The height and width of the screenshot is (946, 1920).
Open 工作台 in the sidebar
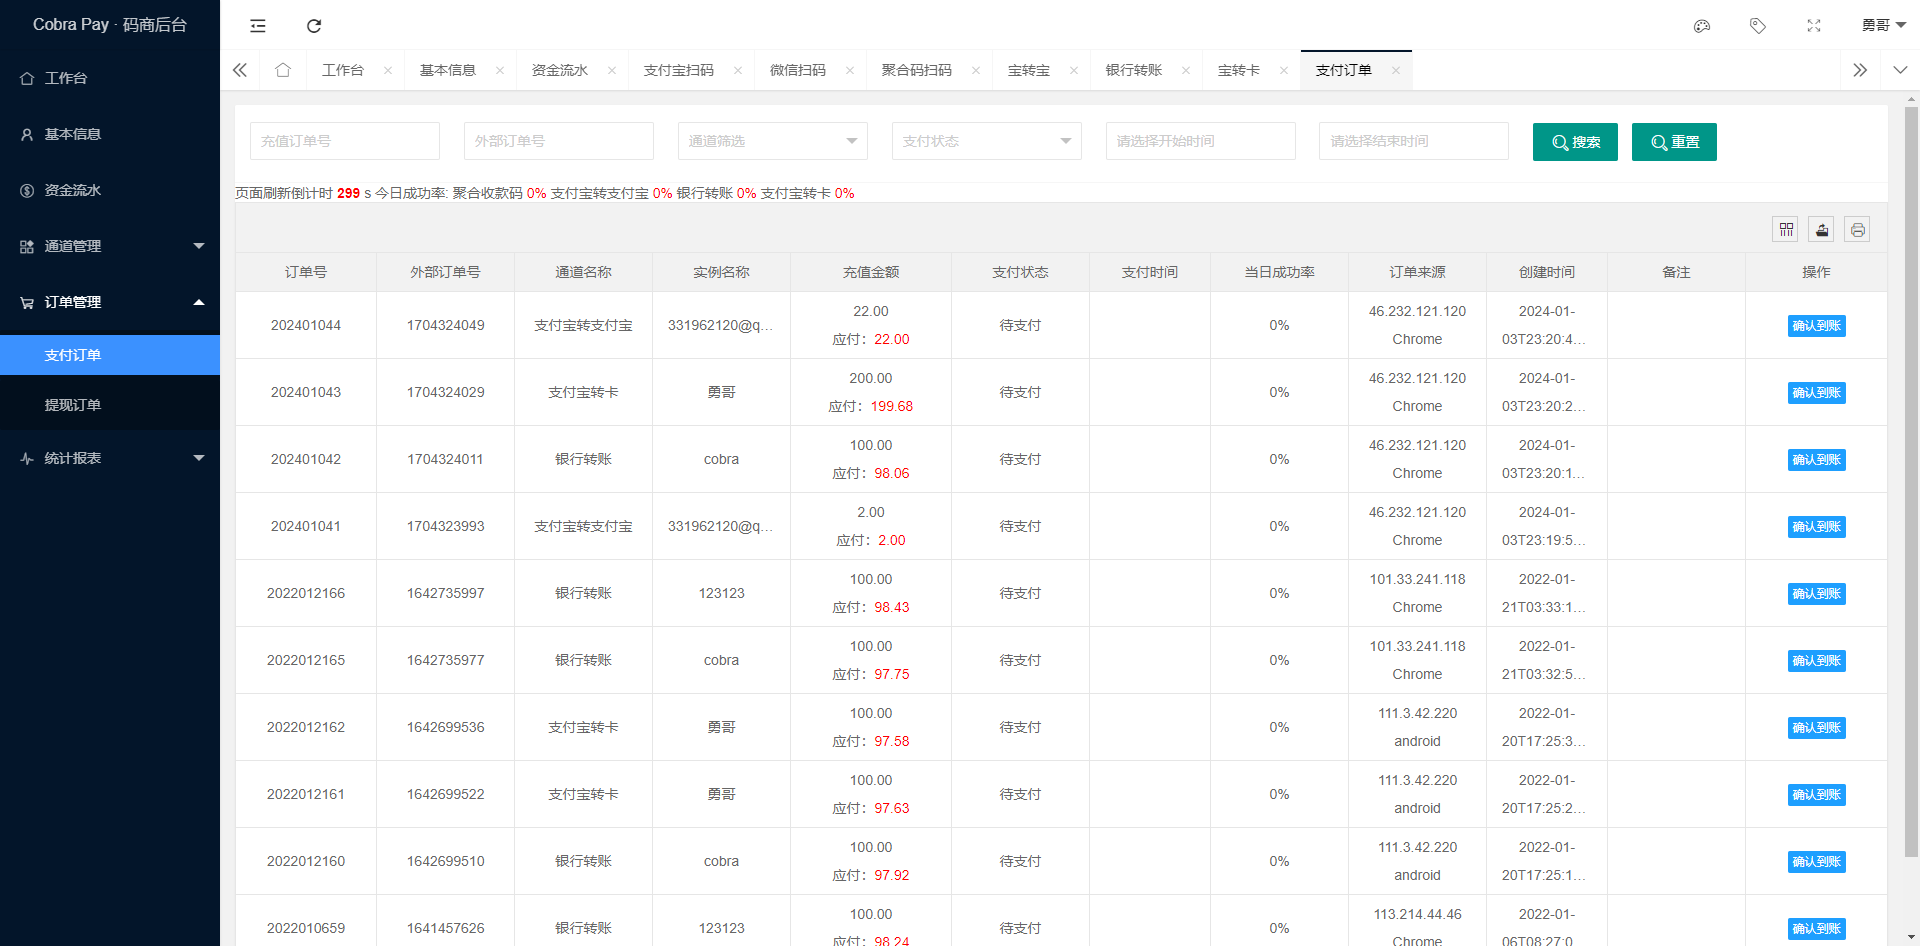coord(110,78)
